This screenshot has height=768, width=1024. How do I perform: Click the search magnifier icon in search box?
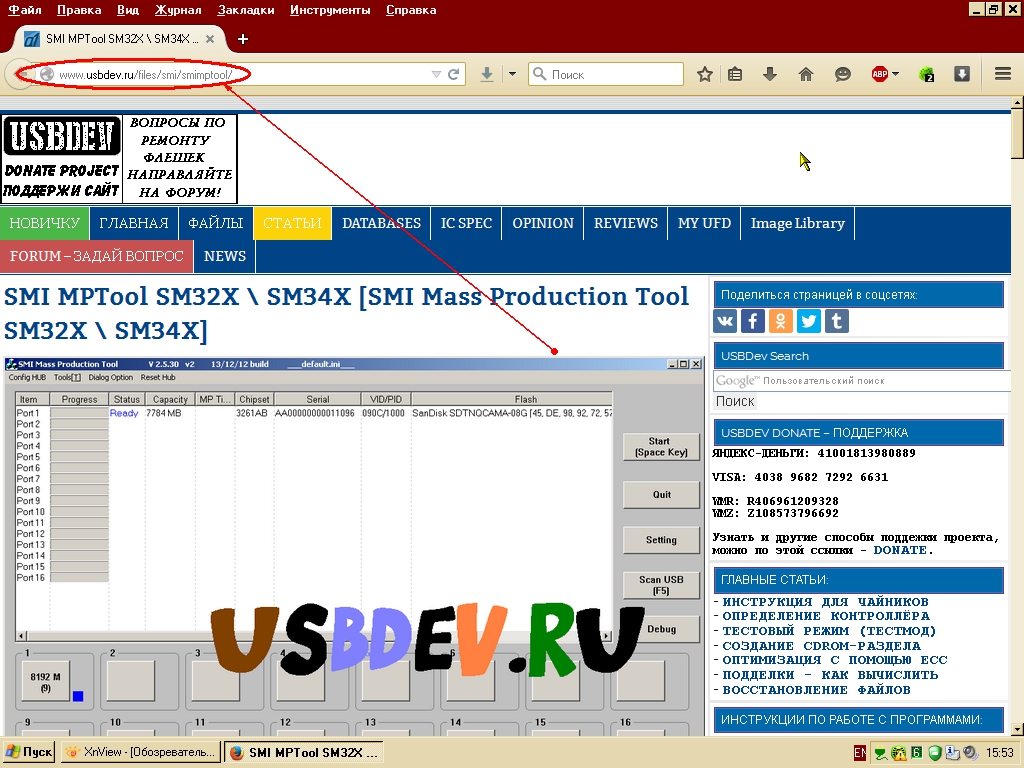(539, 74)
